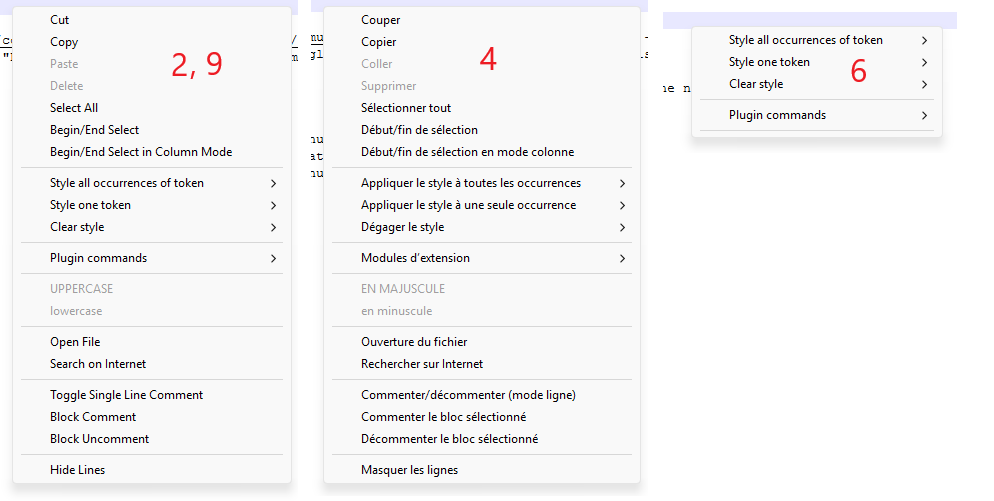
Task: Click Commenter/décommenter (mode ligne)
Action: [468, 395]
